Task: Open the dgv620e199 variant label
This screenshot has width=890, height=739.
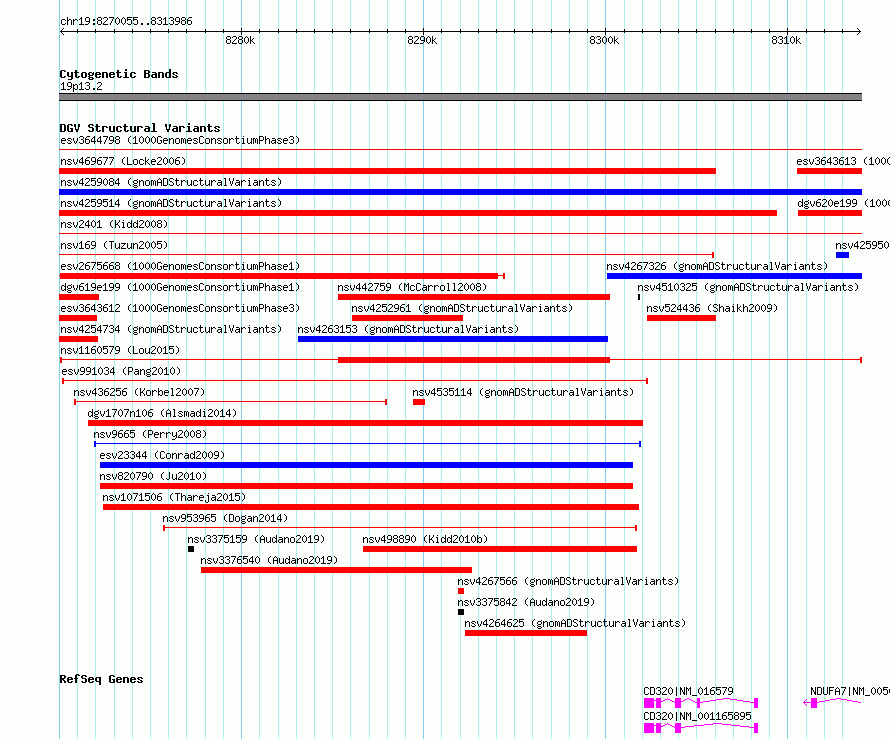Action: [x=843, y=203]
